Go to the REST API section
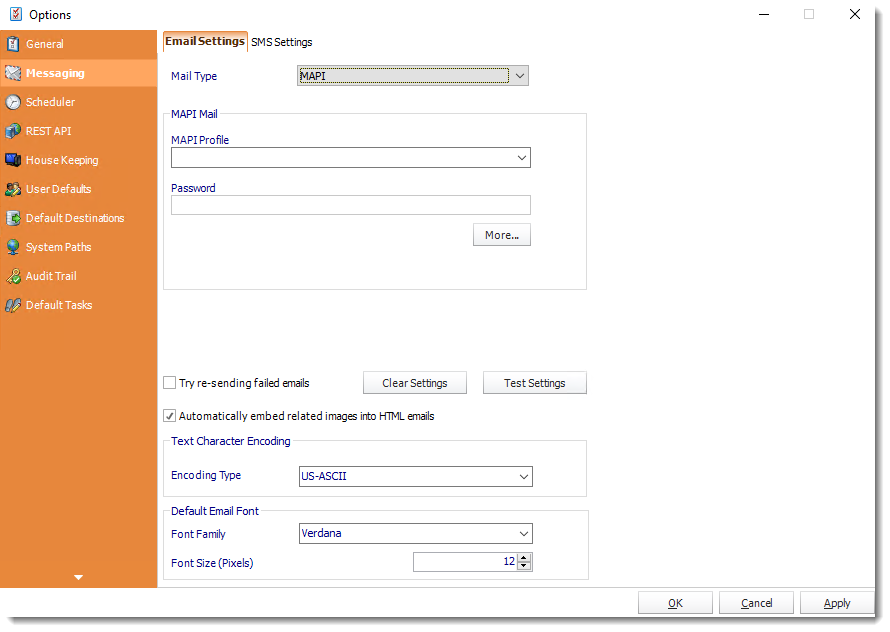Screen dimensions: 890x632 49,131
